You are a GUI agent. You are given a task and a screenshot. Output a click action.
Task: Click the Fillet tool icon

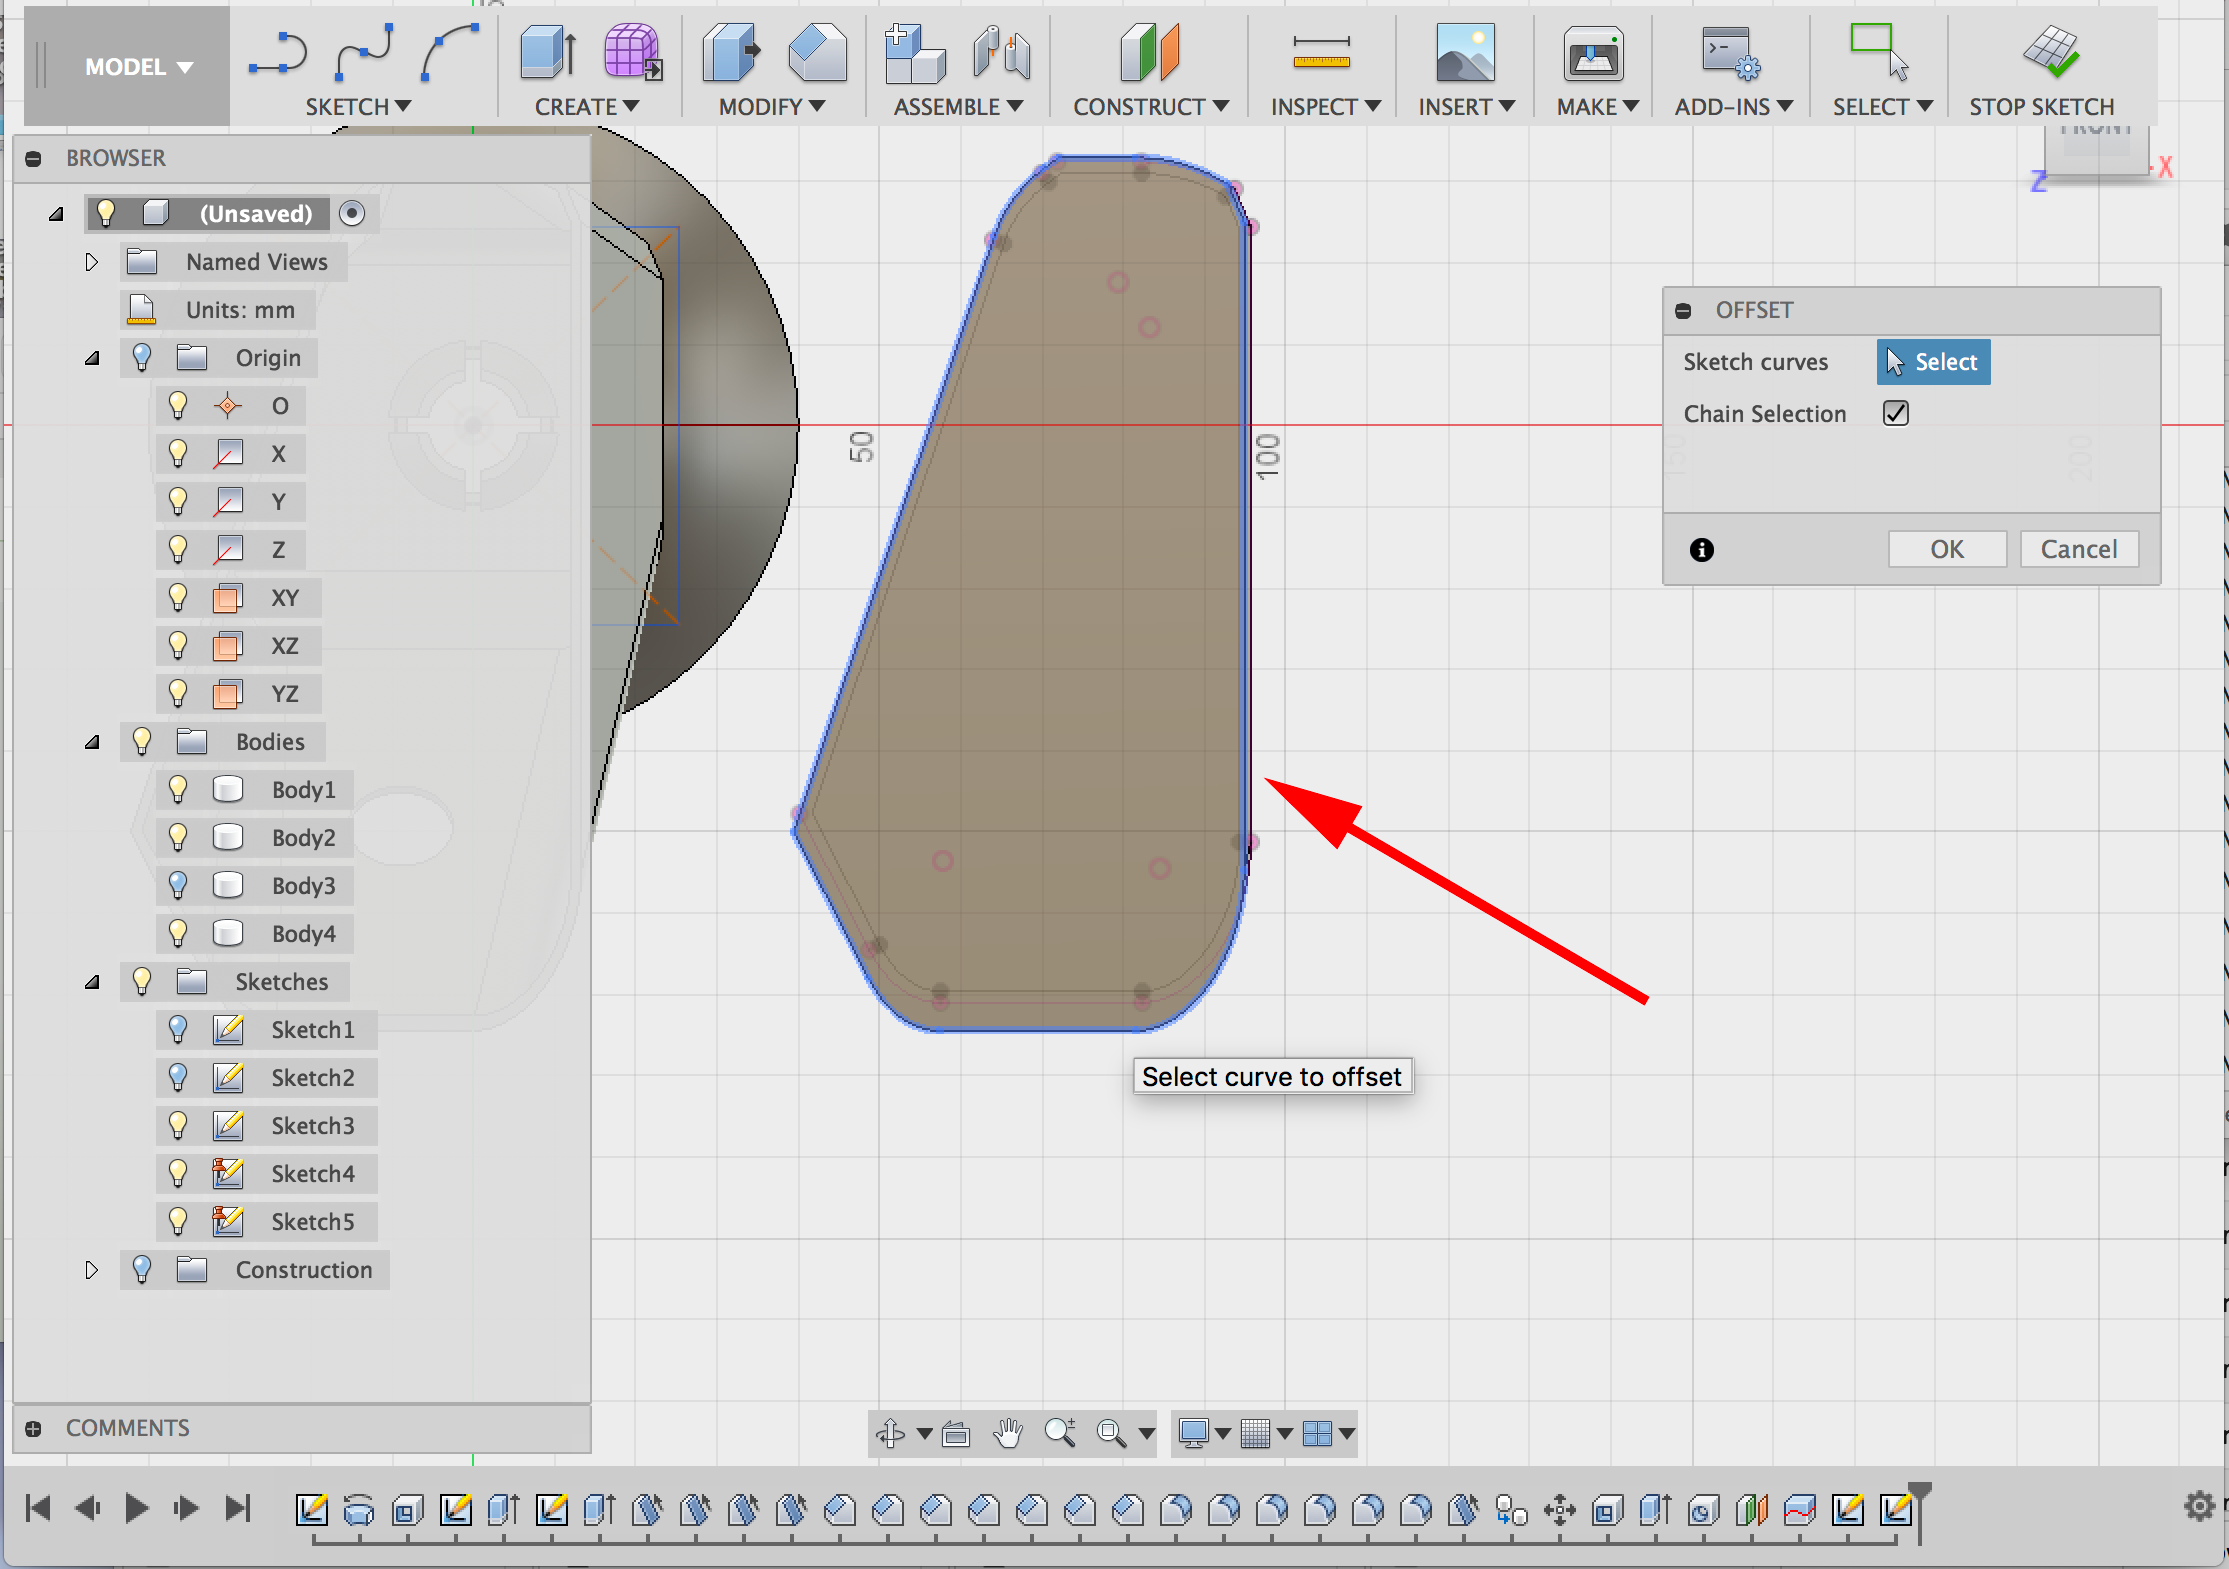[x=817, y=52]
